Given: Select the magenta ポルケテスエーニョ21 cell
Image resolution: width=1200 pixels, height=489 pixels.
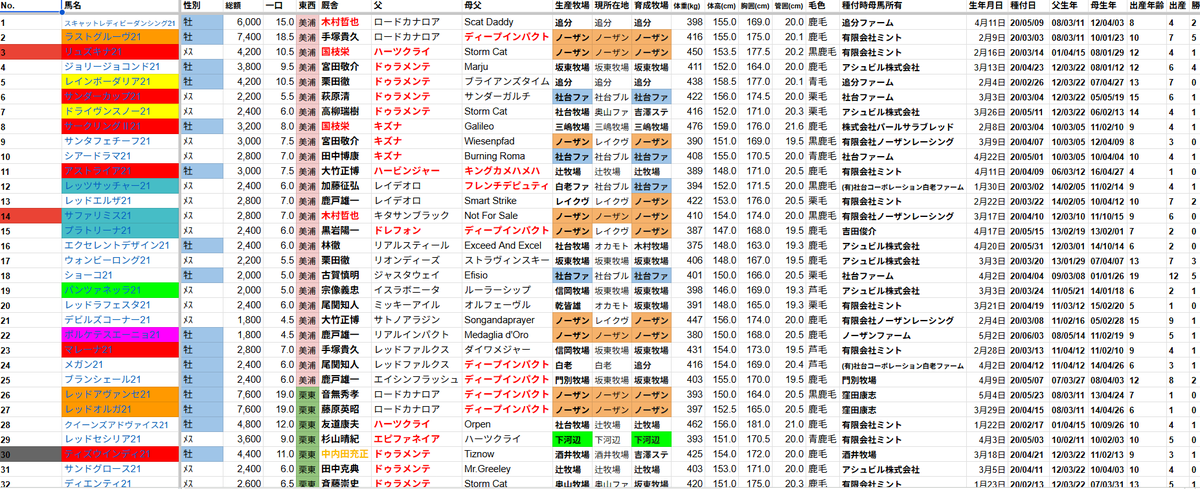Looking at the screenshot, I should (121, 334).
